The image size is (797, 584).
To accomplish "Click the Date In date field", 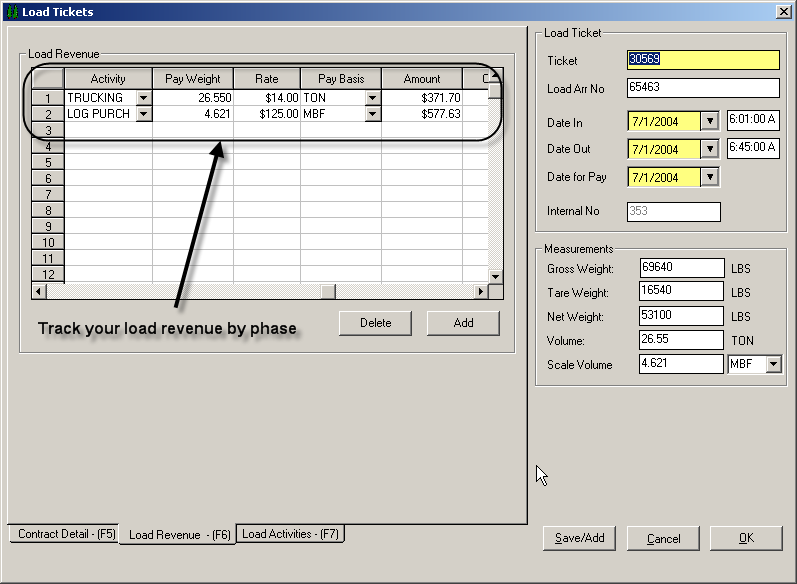I will [x=664, y=121].
